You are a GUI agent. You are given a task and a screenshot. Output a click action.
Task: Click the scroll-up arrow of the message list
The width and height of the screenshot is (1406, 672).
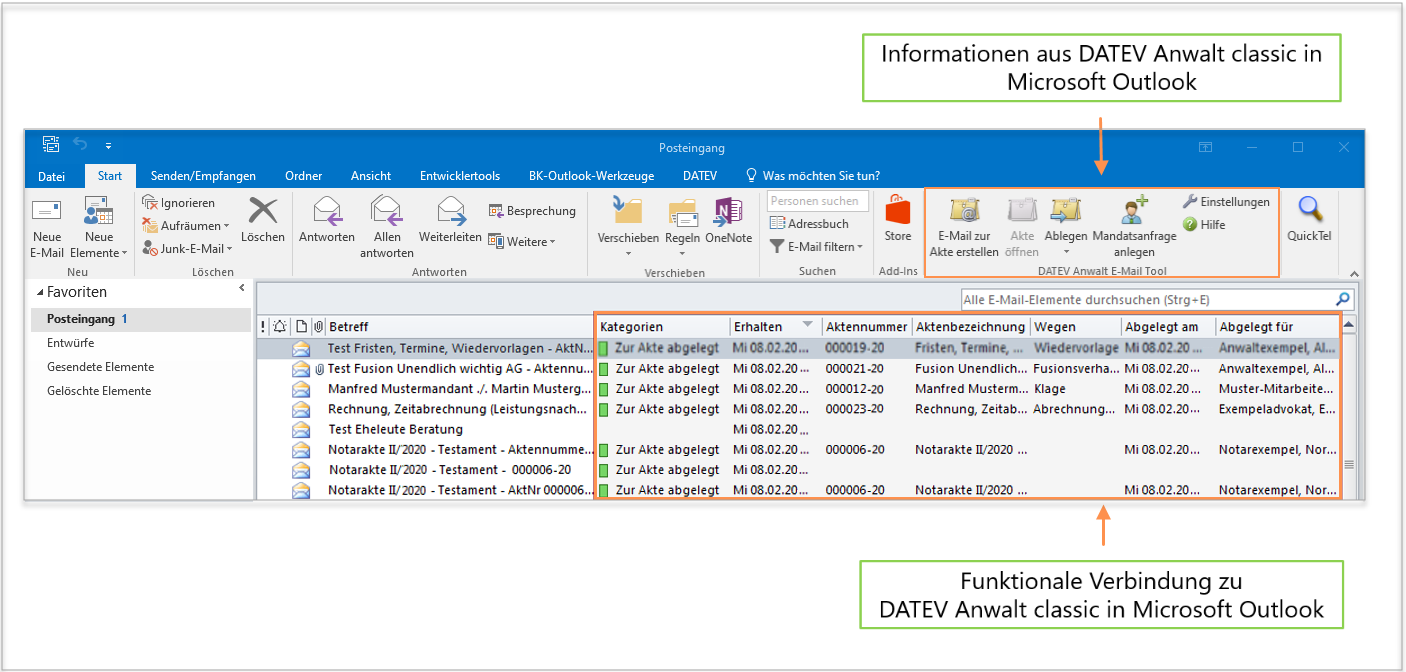pyautogui.click(x=1348, y=326)
